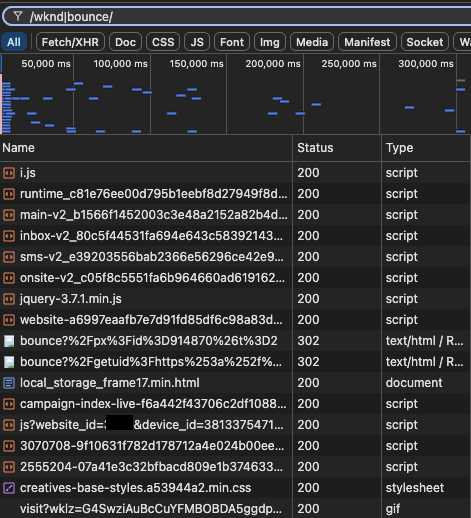Click the script icon beside campaign-index-live file
Image resolution: width=471 pixels, height=518 pixels.
[x=9, y=404]
